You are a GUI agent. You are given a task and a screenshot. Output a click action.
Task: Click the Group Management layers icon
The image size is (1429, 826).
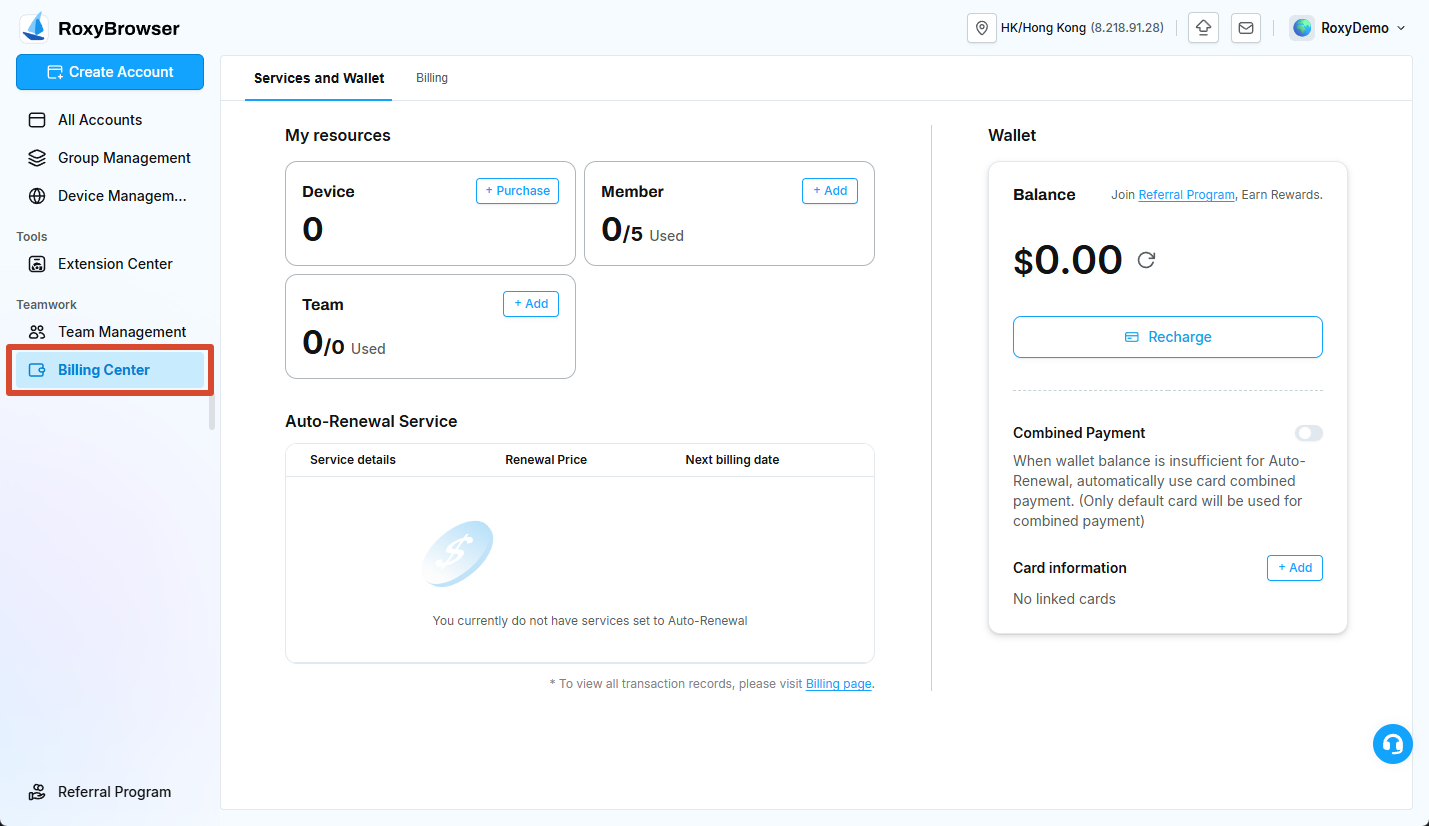(x=37, y=158)
